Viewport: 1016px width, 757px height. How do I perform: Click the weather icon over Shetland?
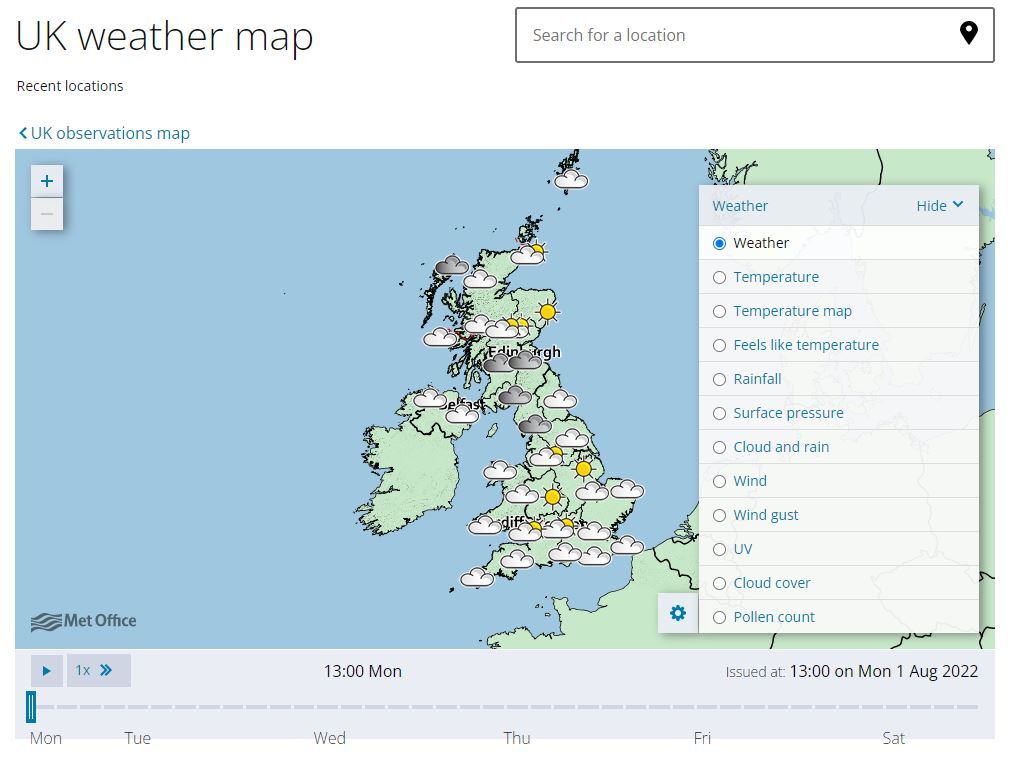pyautogui.click(x=571, y=180)
